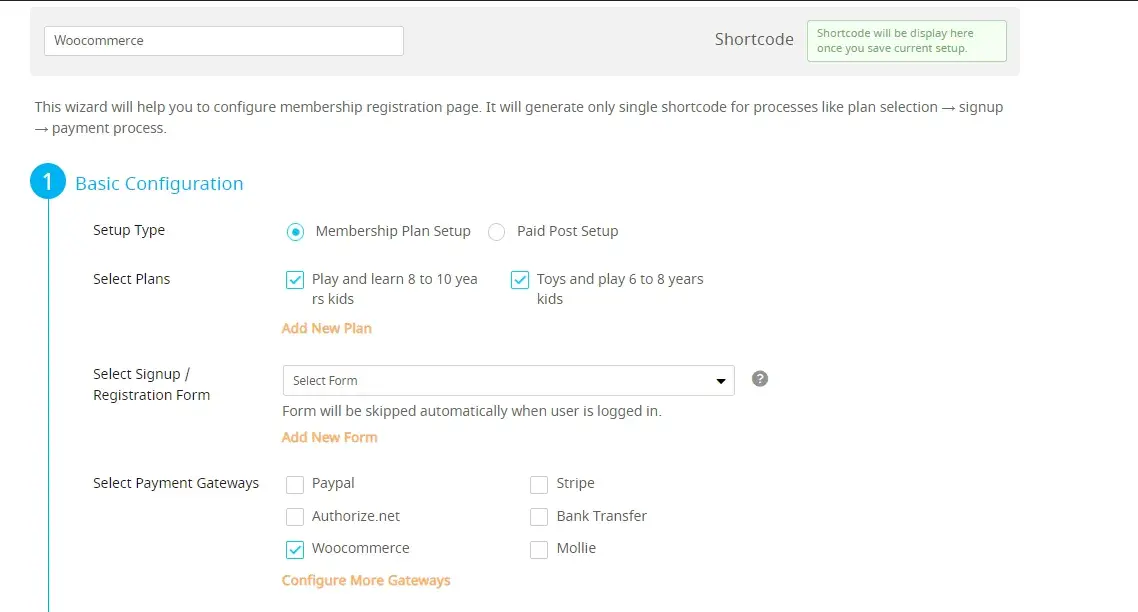The height and width of the screenshot is (612, 1138).
Task: Uncheck Play and learn 8 to 10 plan
Action: (x=295, y=280)
